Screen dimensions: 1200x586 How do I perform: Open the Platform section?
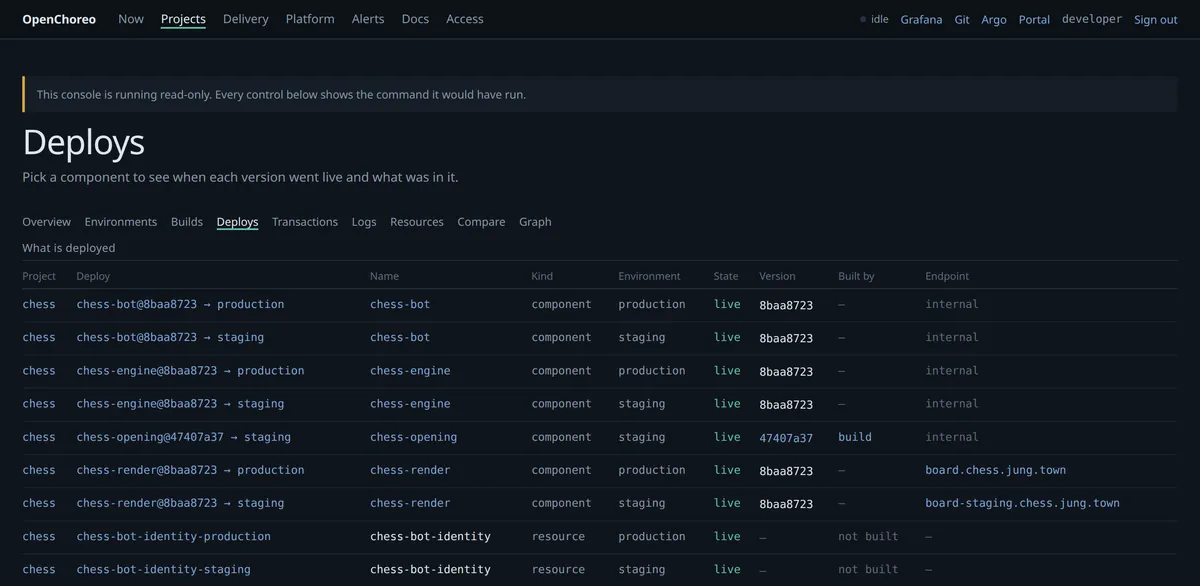pyautogui.click(x=310, y=19)
